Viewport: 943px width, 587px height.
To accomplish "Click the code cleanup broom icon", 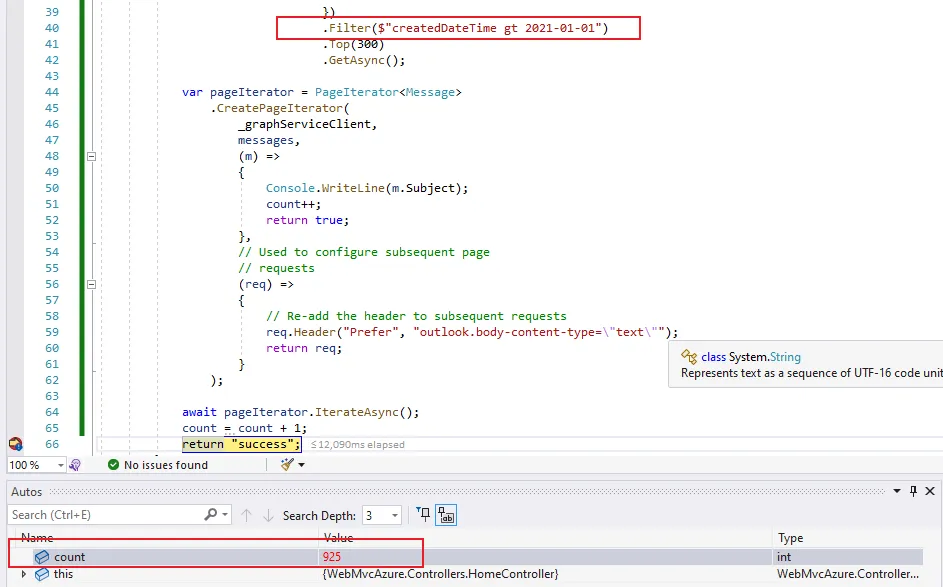I will tap(287, 464).
